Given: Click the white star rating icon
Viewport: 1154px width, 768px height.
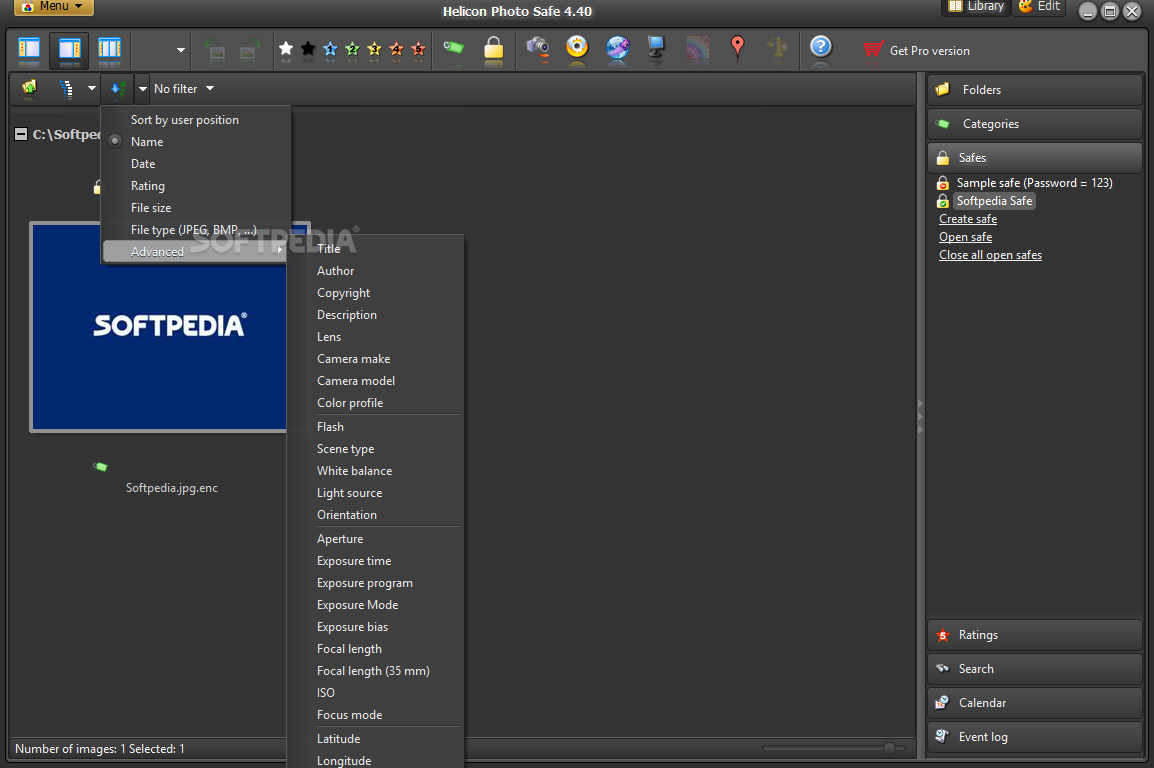Looking at the screenshot, I should [286, 49].
